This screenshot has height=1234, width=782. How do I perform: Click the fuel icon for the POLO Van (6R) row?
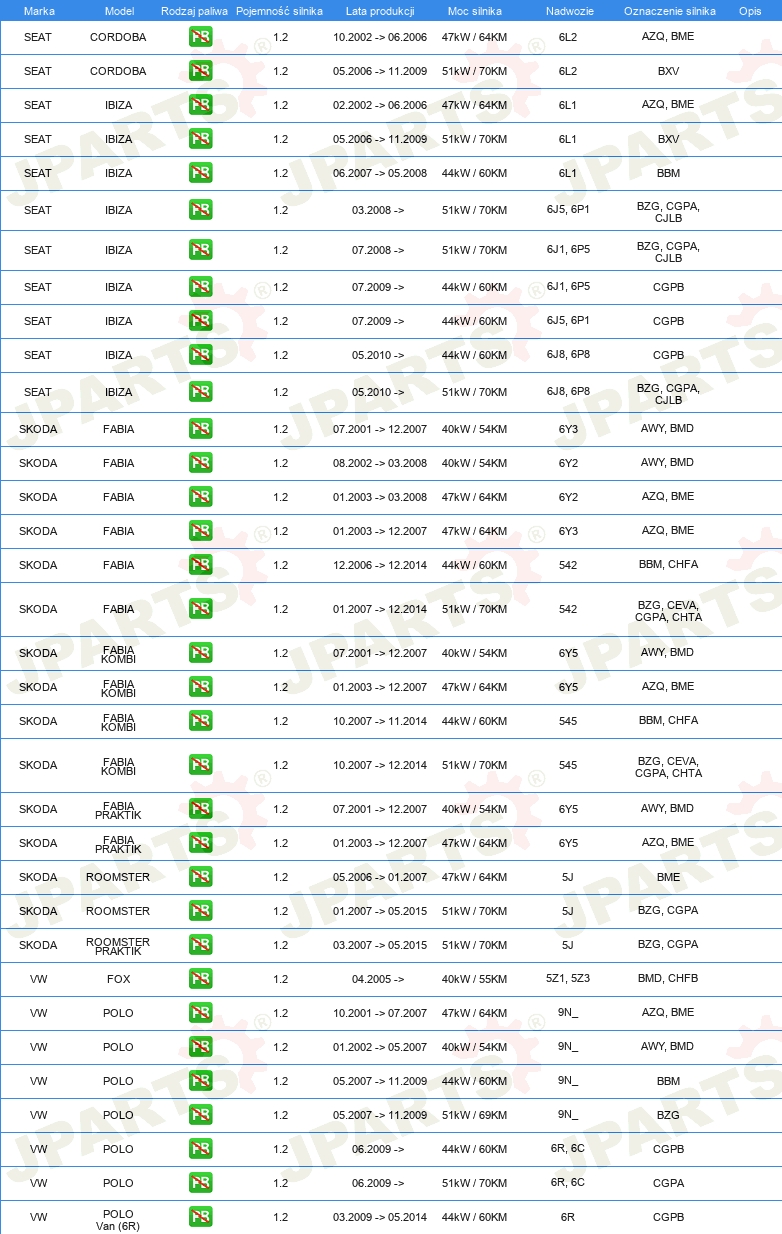click(x=200, y=1217)
